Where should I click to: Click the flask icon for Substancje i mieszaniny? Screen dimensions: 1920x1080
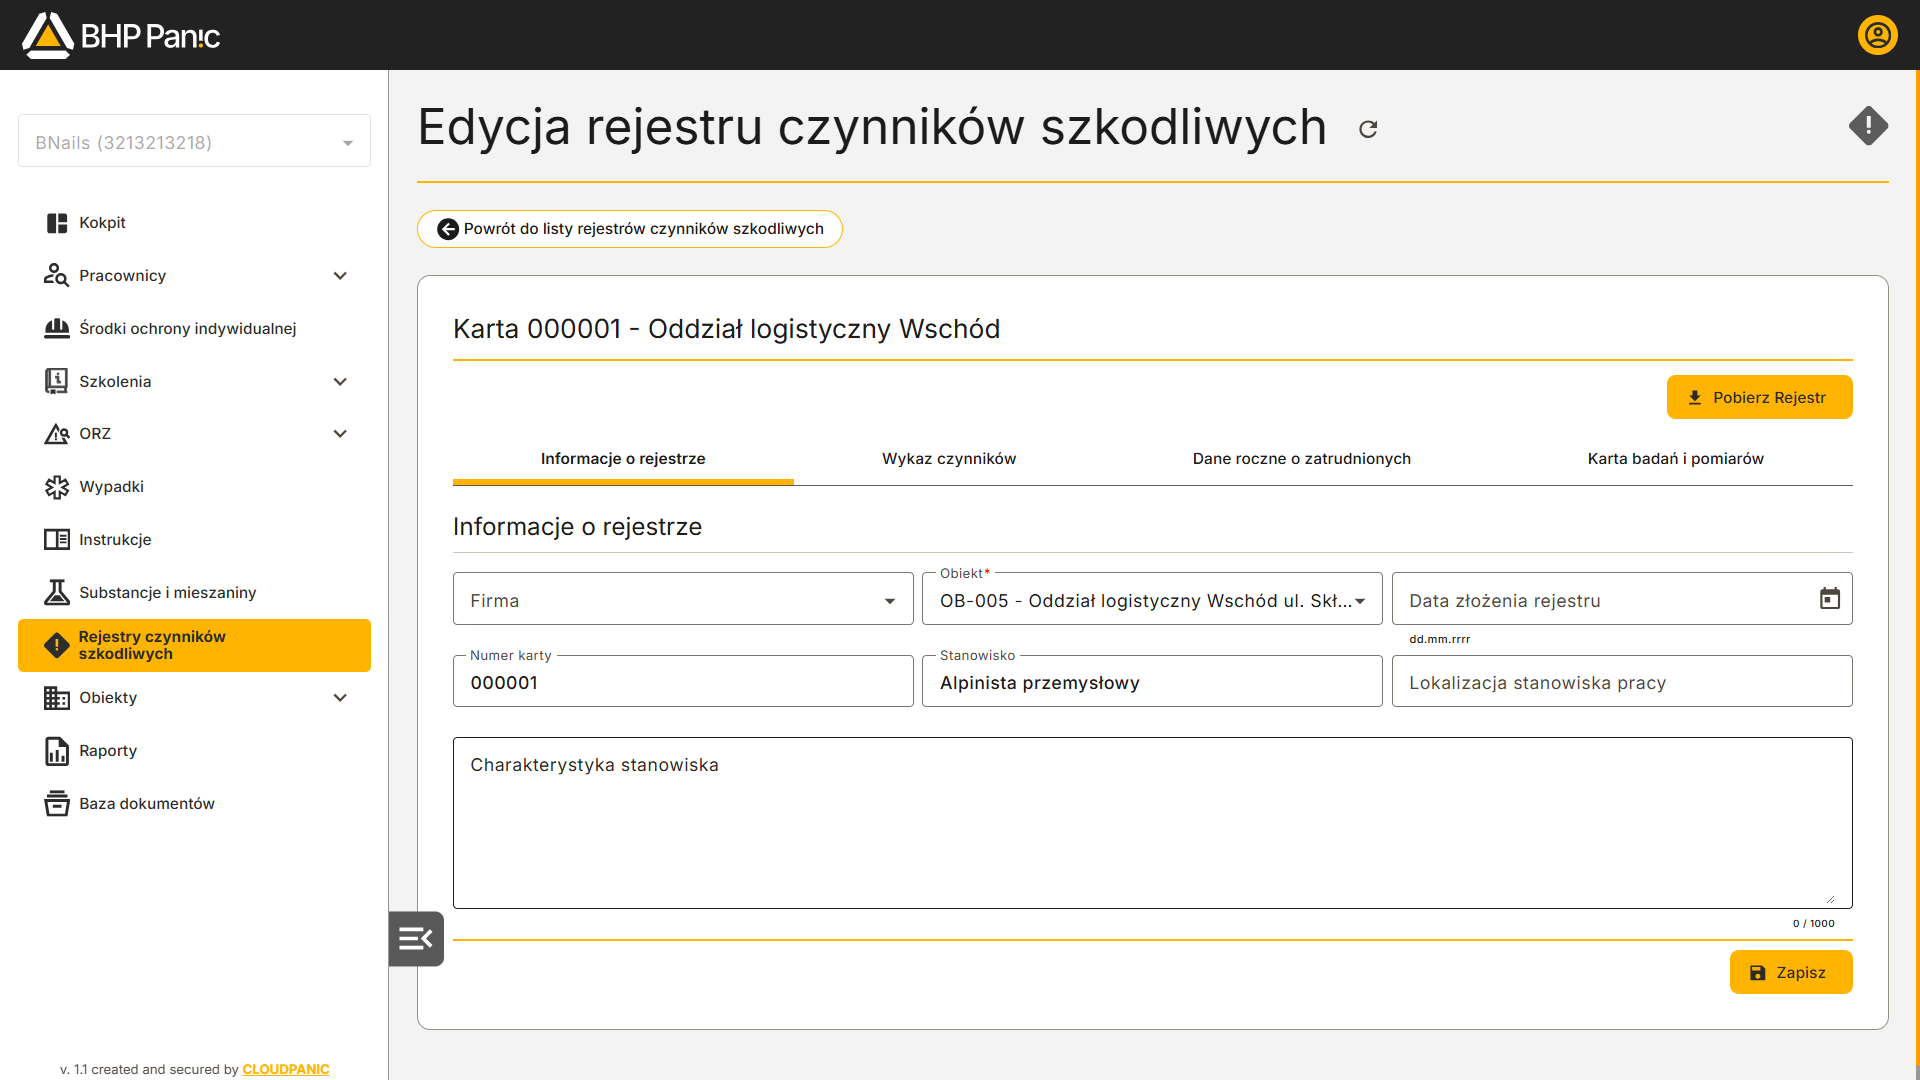(57, 592)
